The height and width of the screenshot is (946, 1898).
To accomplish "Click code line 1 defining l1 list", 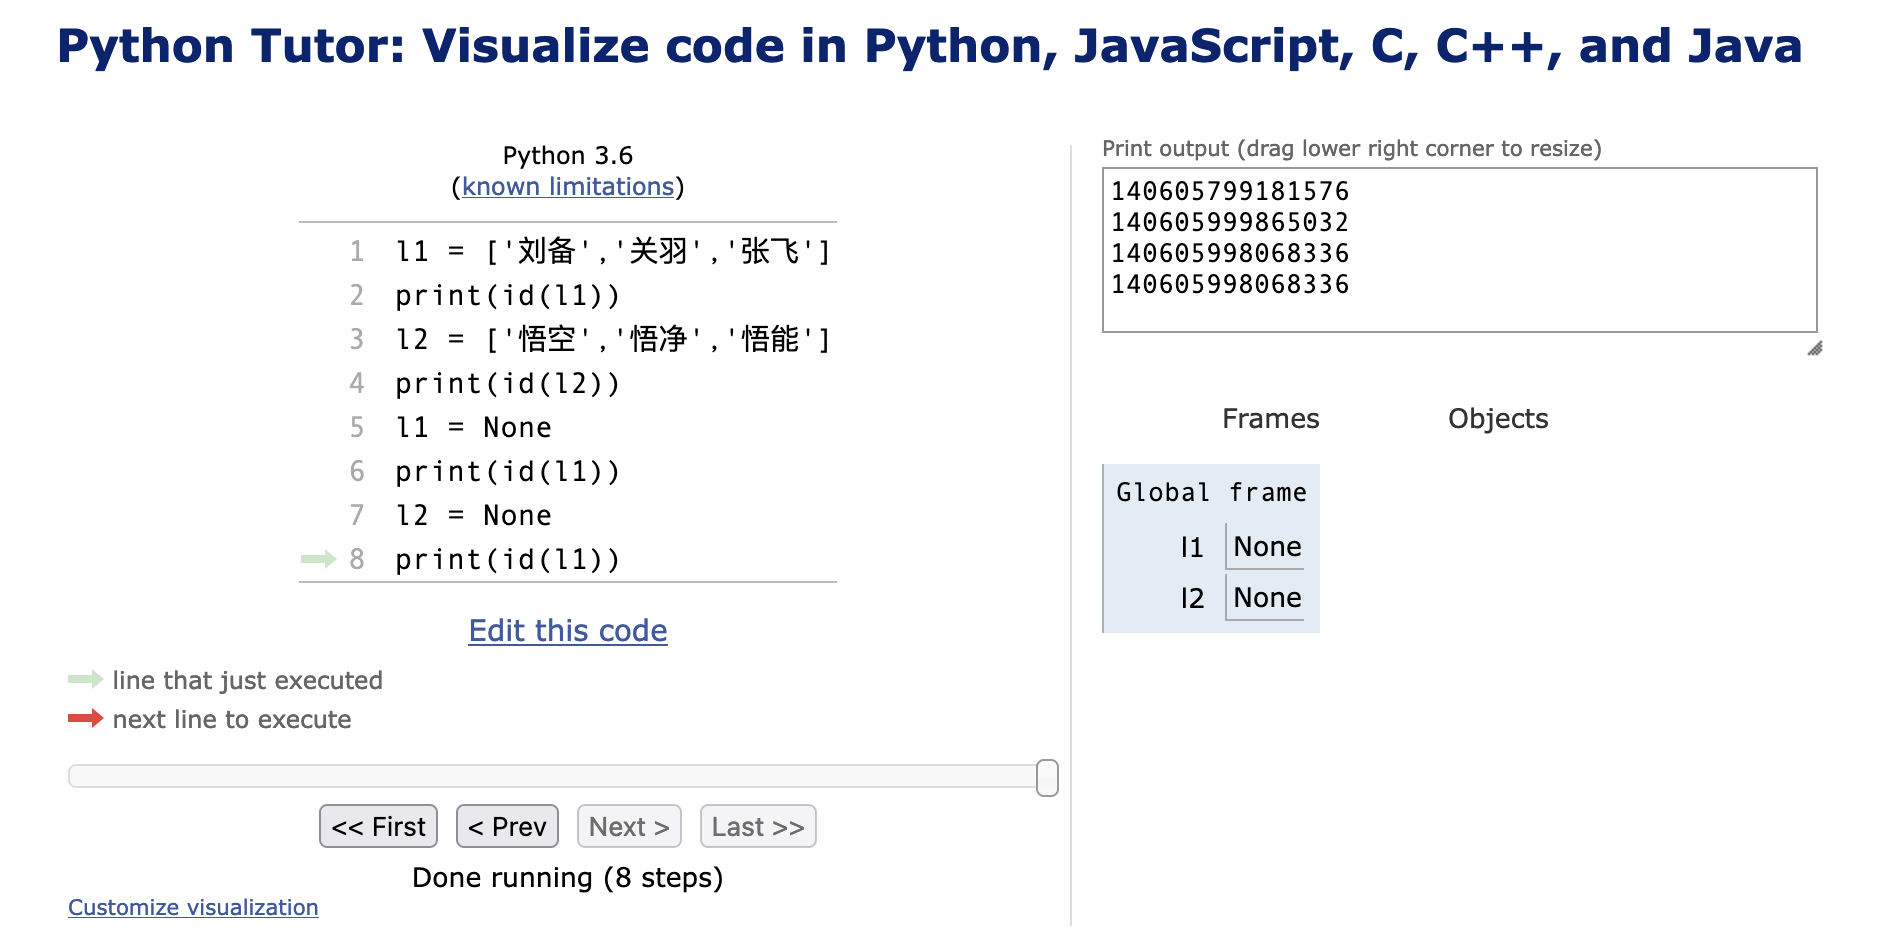I will coord(613,251).
